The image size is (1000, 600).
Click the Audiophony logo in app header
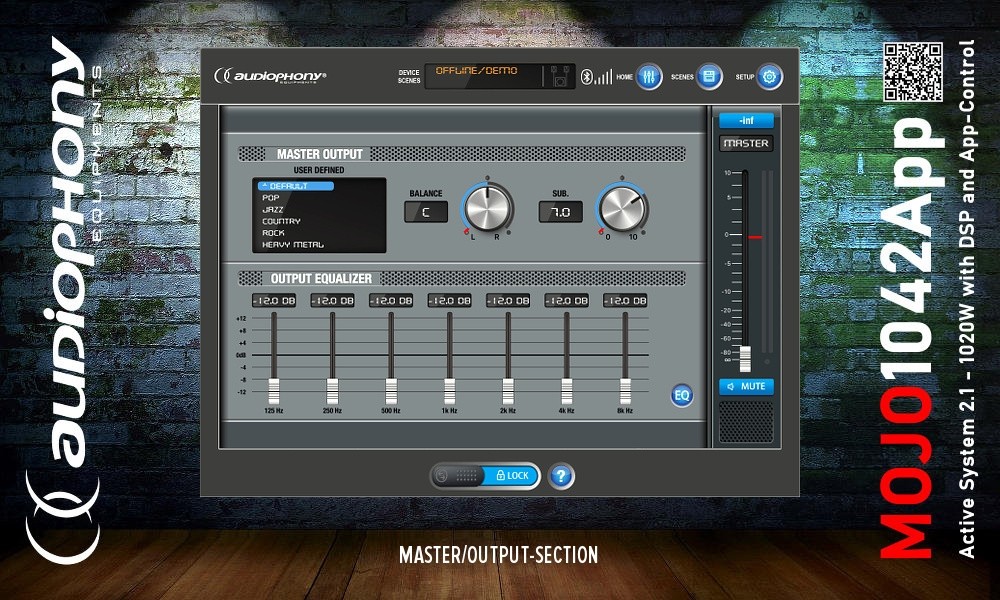[x=270, y=77]
